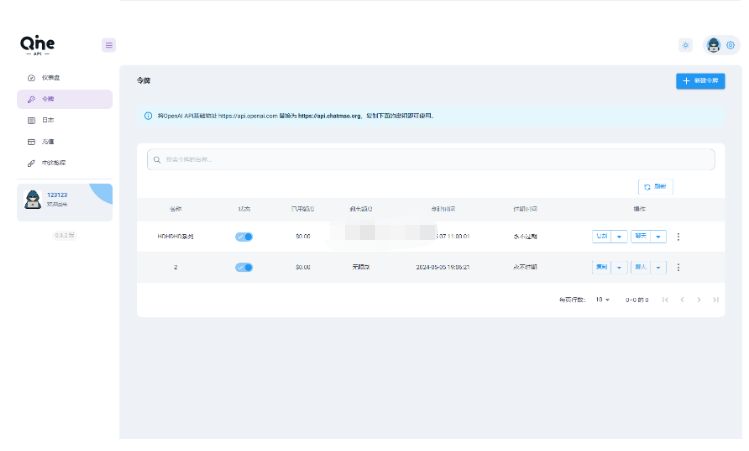Image resolution: width=749 pixels, height=451 pixels.
Task: Toggle the status switch for HDHDHD token
Action: tap(244, 237)
